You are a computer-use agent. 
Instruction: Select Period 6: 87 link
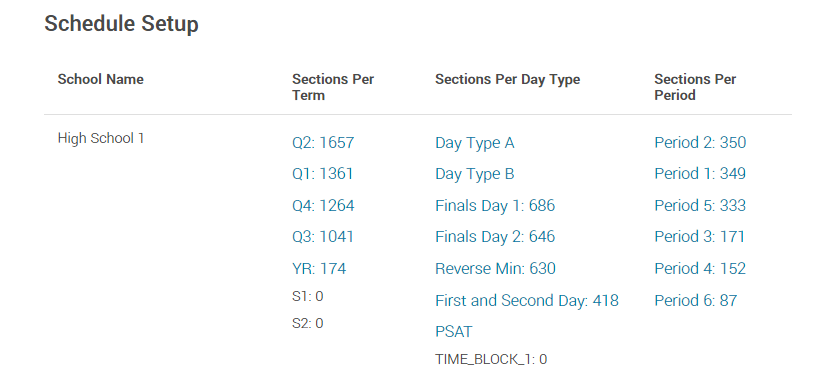[x=696, y=301]
